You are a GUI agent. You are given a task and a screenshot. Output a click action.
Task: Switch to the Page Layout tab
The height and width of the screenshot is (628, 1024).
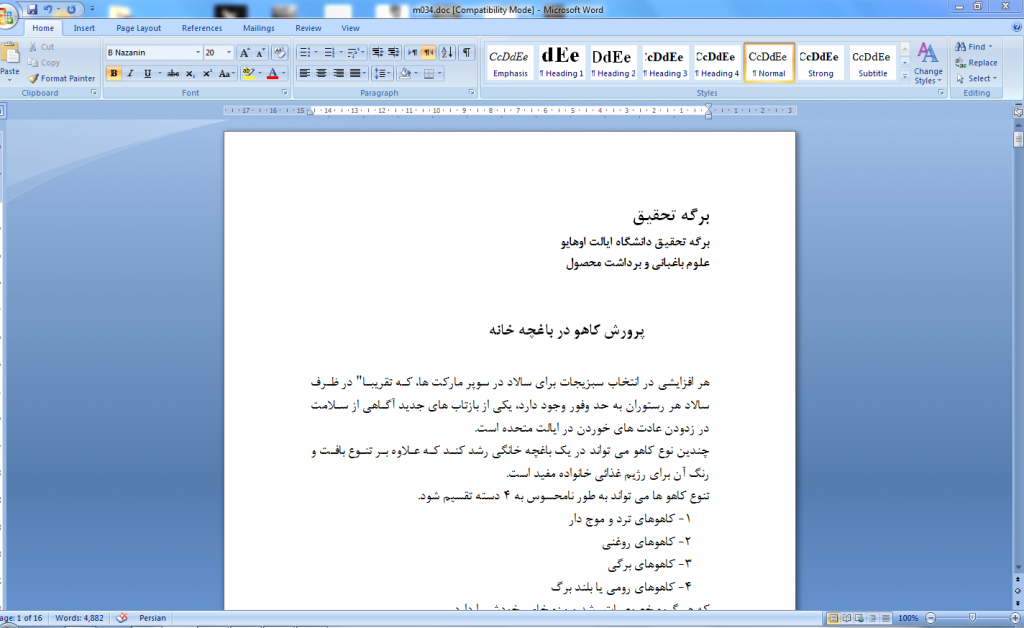[x=138, y=28]
